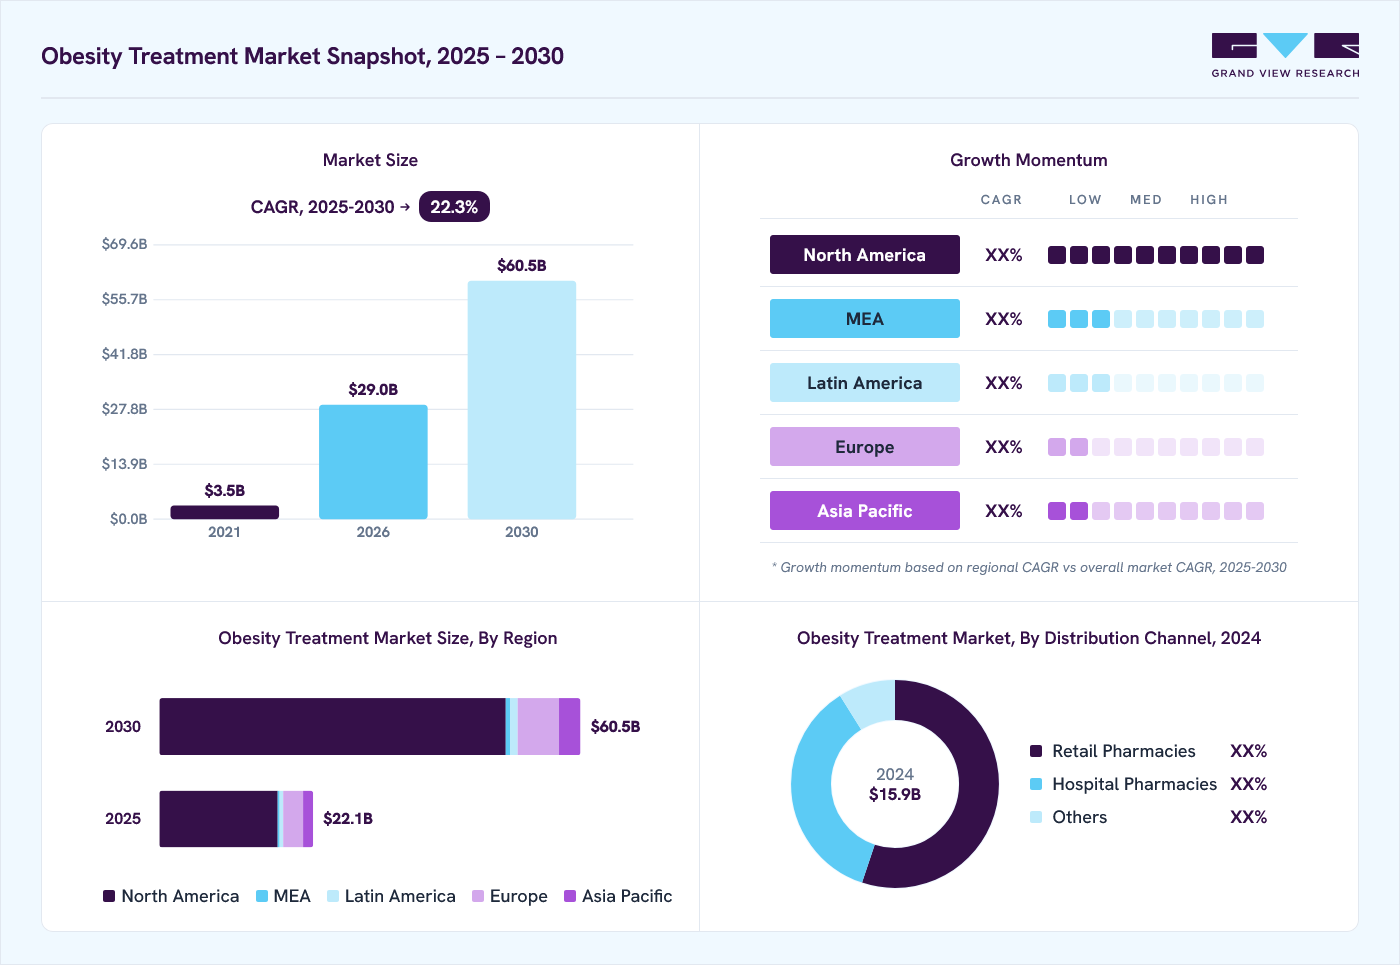Click the Growth Momentum heading
This screenshot has width=1400, height=965.
point(1029,160)
